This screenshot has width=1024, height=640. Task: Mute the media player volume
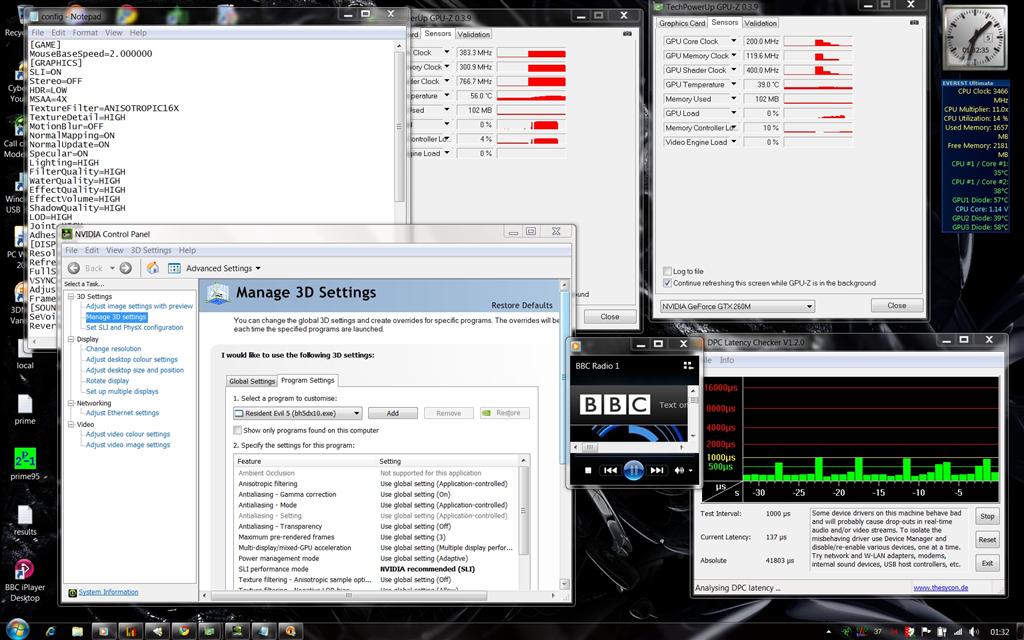pos(679,470)
